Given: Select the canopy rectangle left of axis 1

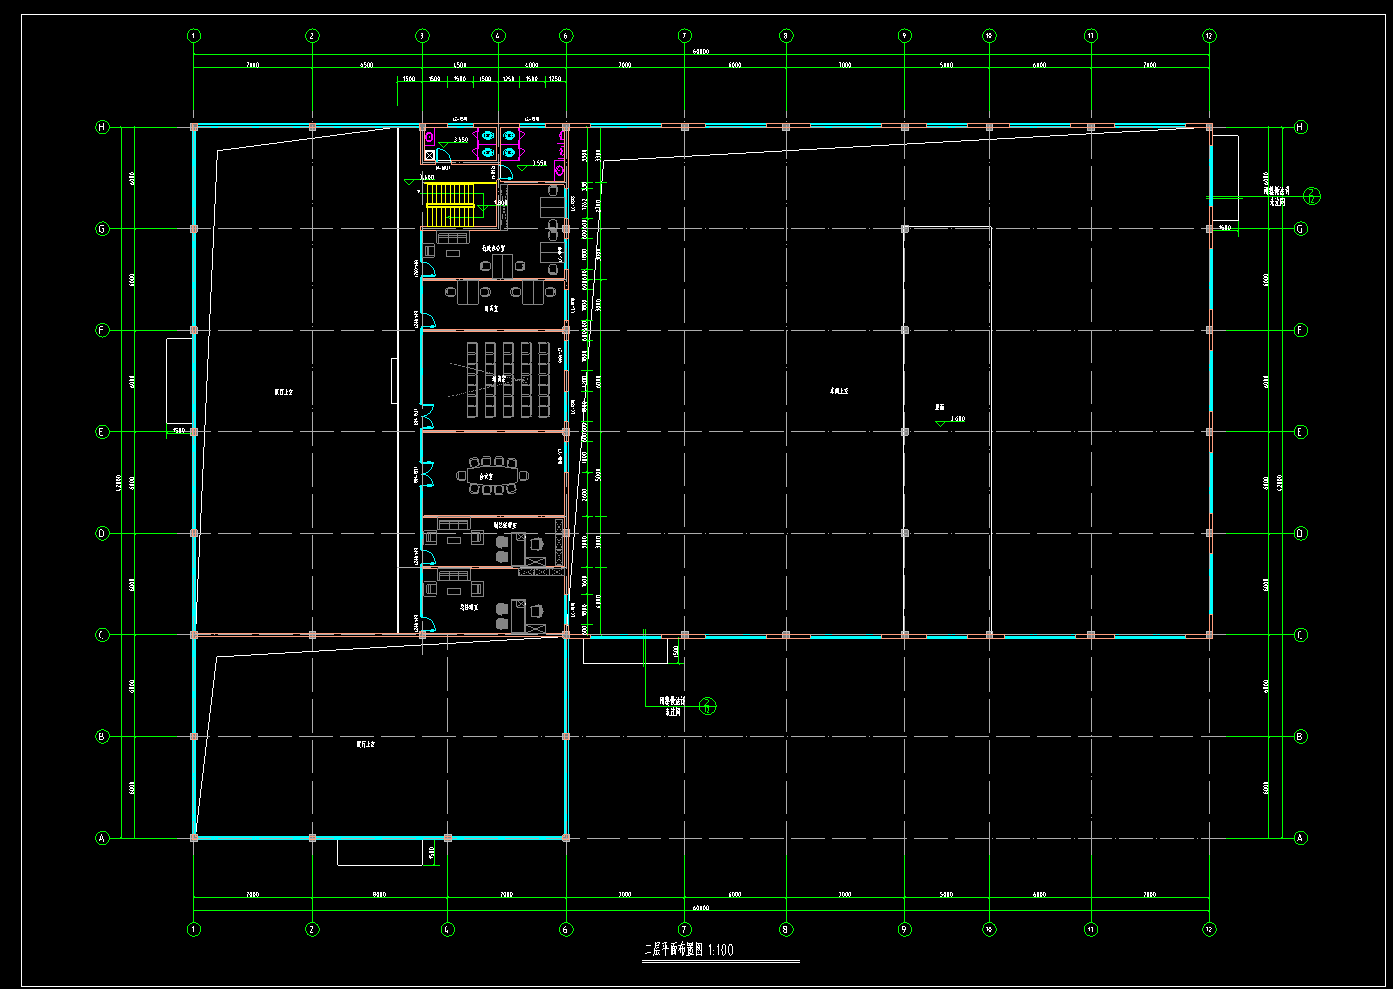Looking at the screenshot, I should [179, 381].
